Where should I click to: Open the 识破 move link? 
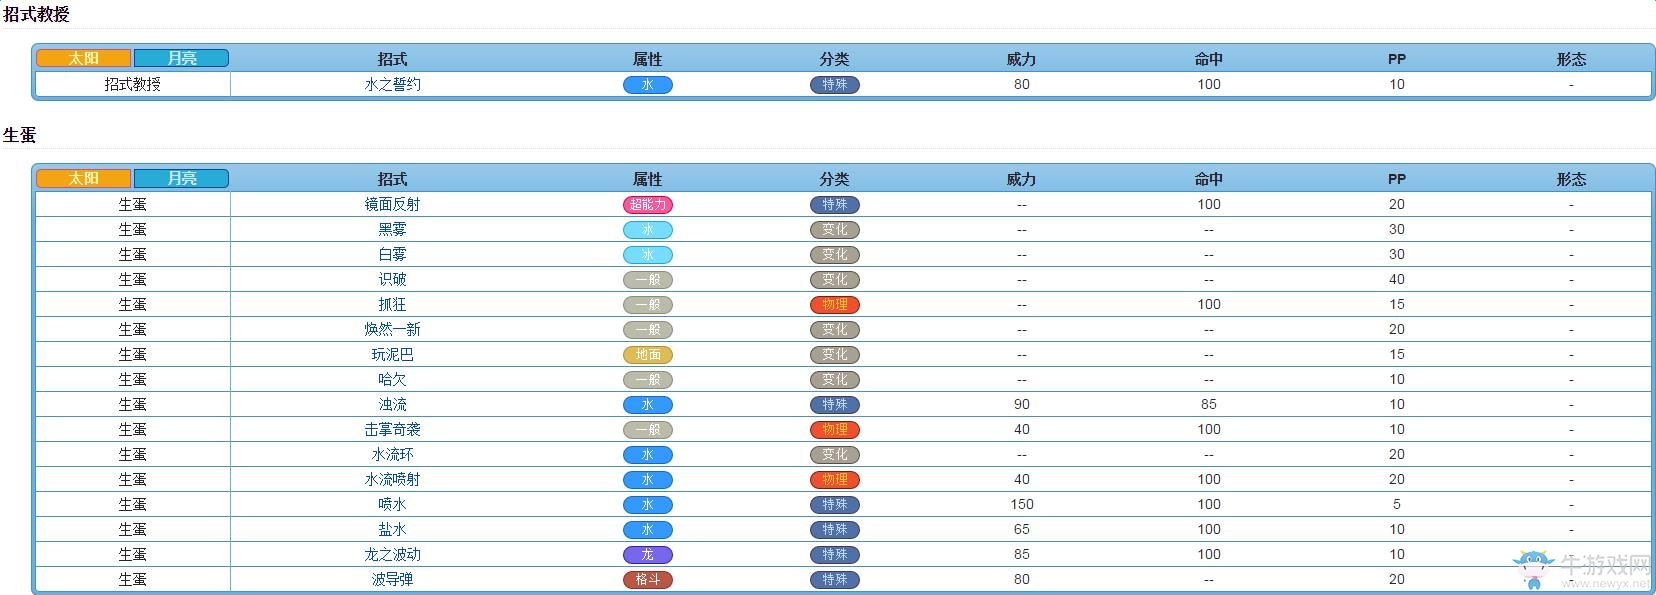[x=392, y=279]
